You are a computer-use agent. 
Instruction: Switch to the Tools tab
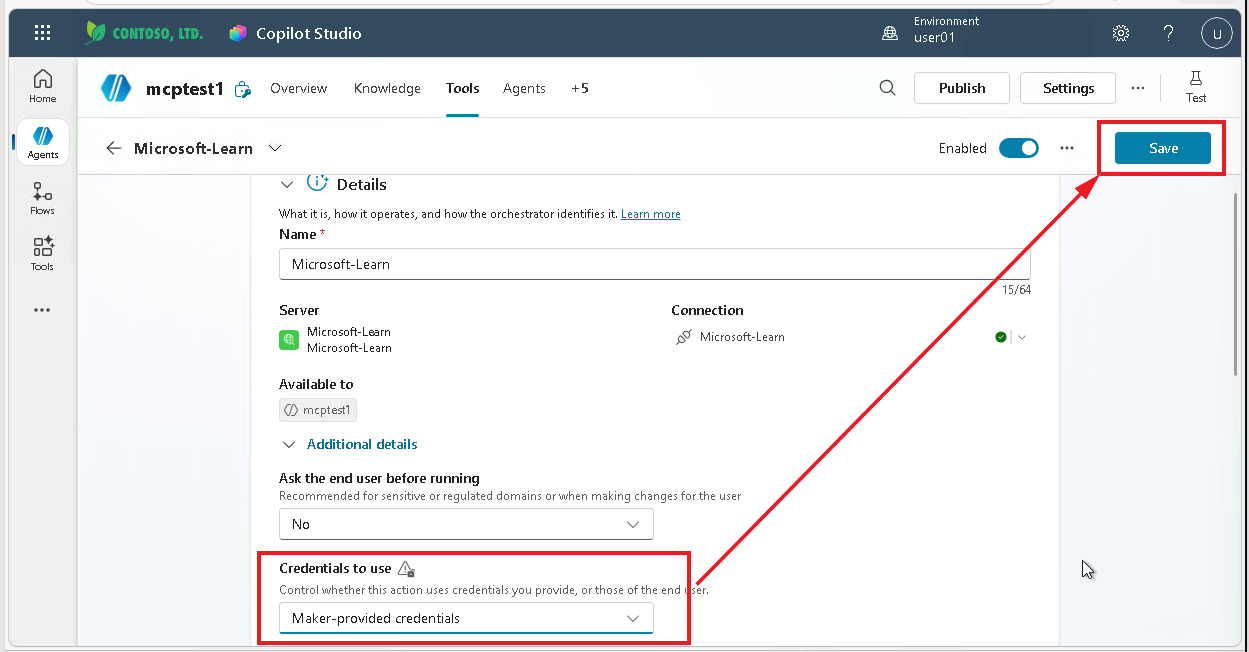[463, 88]
